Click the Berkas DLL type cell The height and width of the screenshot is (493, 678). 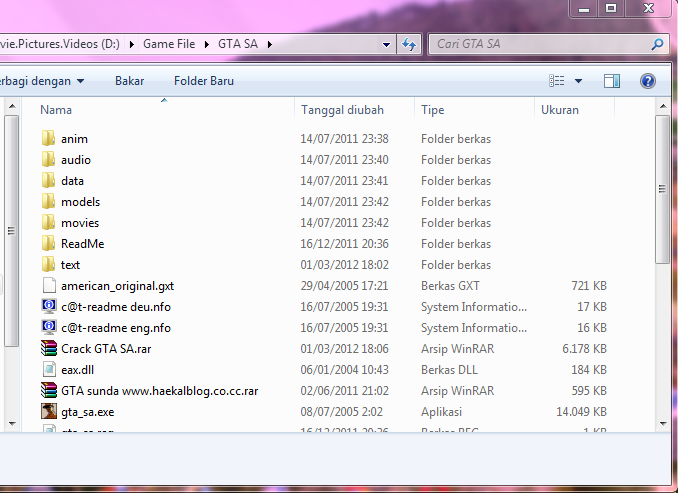(449, 370)
